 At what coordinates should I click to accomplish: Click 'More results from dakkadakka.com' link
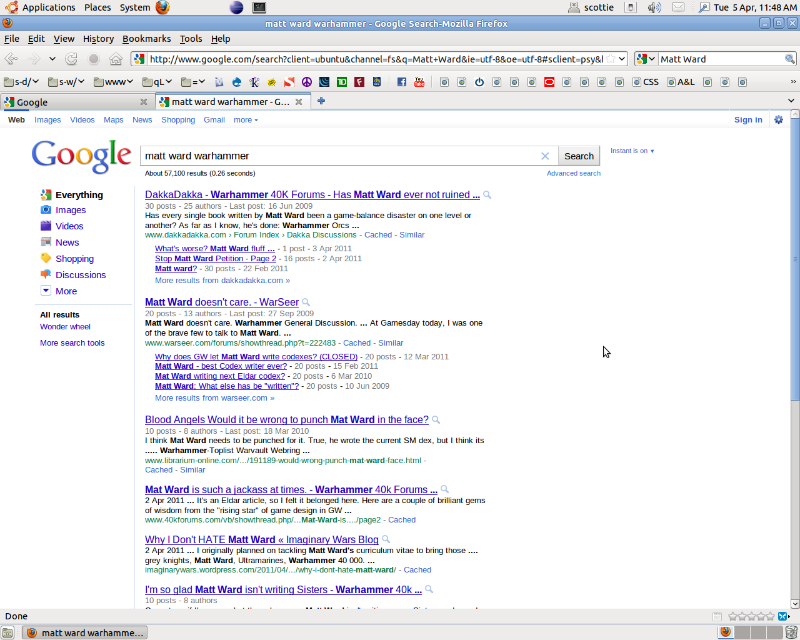(x=222, y=280)
